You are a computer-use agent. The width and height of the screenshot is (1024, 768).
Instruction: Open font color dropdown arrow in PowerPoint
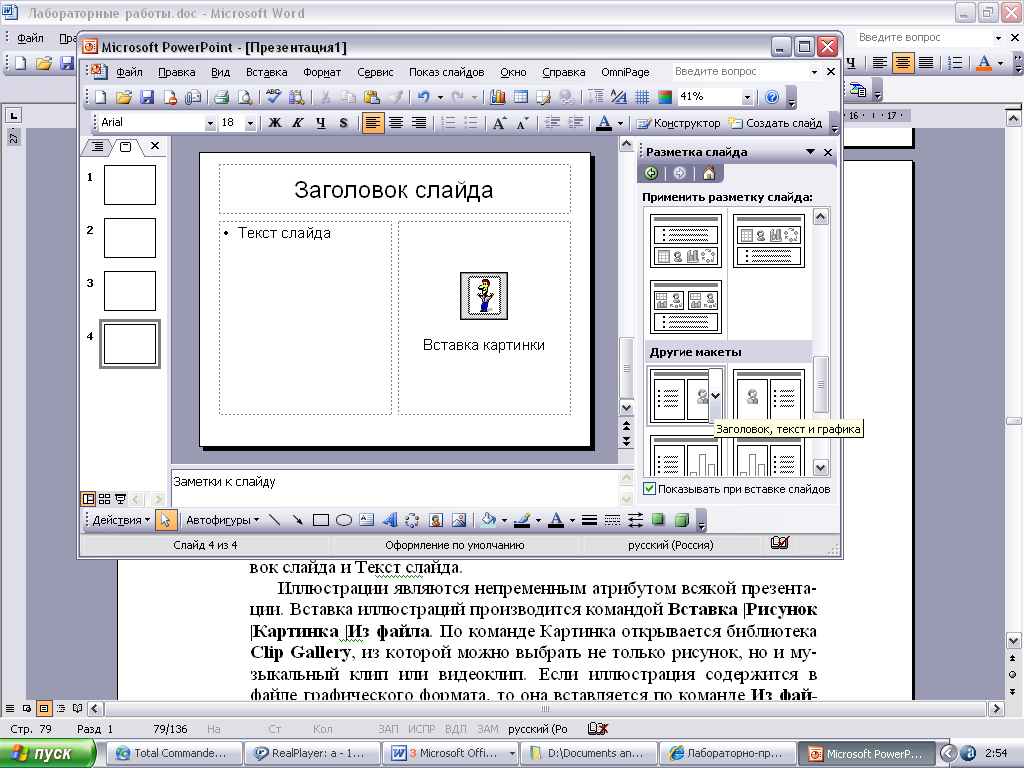(x=620, y=123)
